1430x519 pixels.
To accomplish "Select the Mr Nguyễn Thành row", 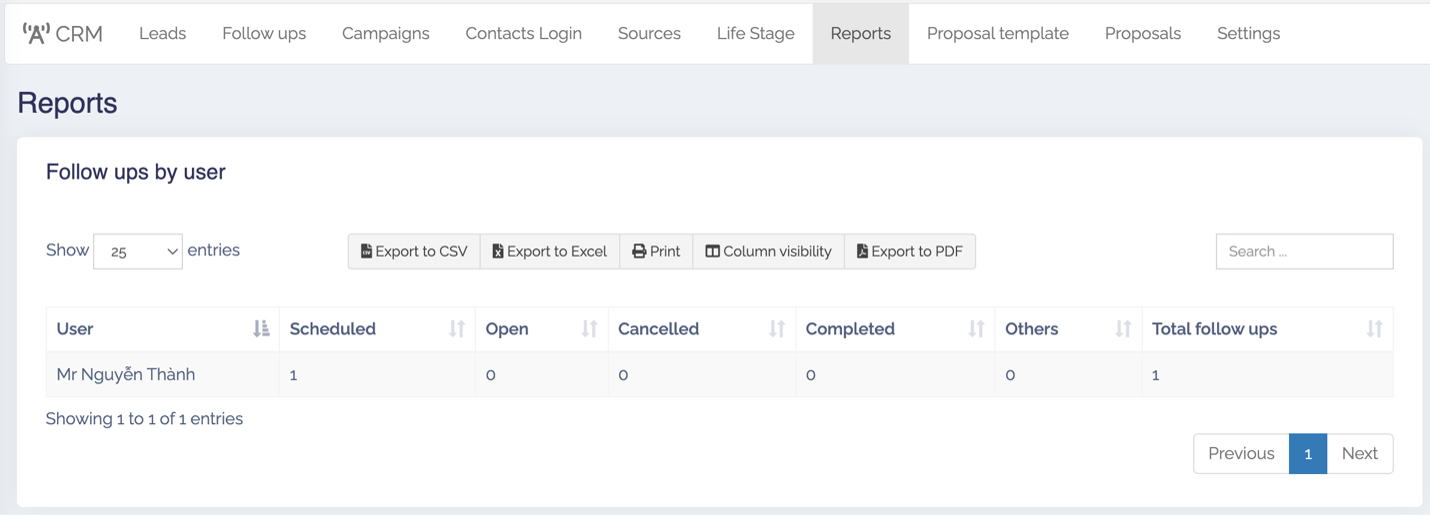I will coord(126,375).
